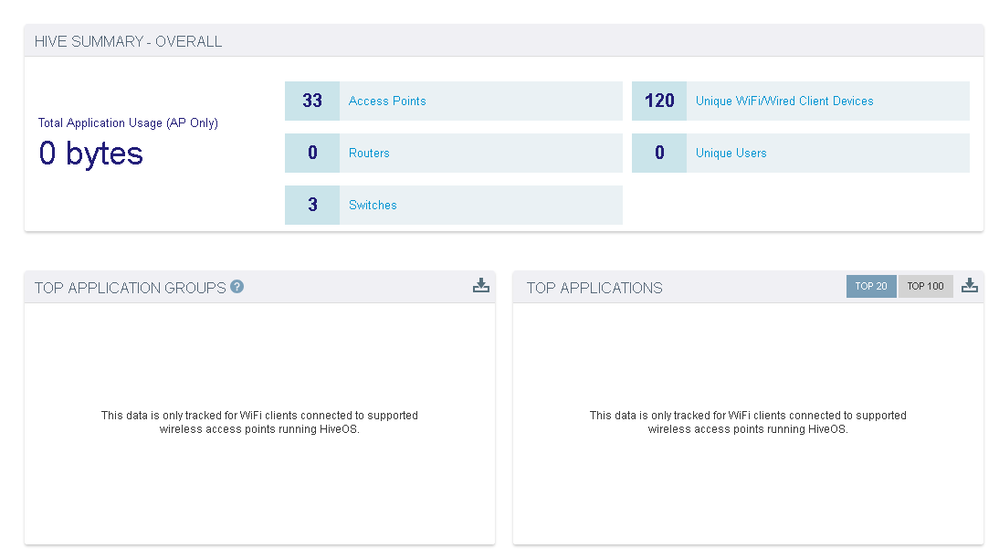Screen dimensions: 999x560
Task: Open the Switches link
Action: pos(372,205)
